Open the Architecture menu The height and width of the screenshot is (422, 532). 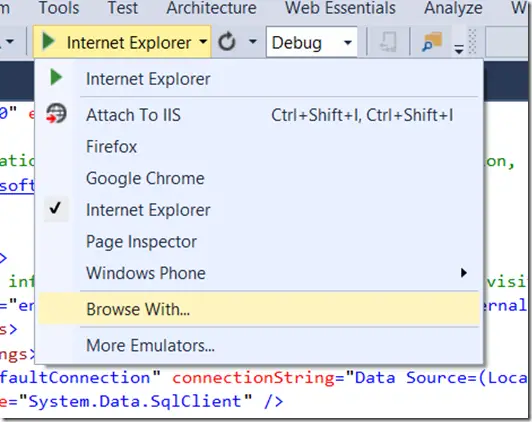point(211,8)
